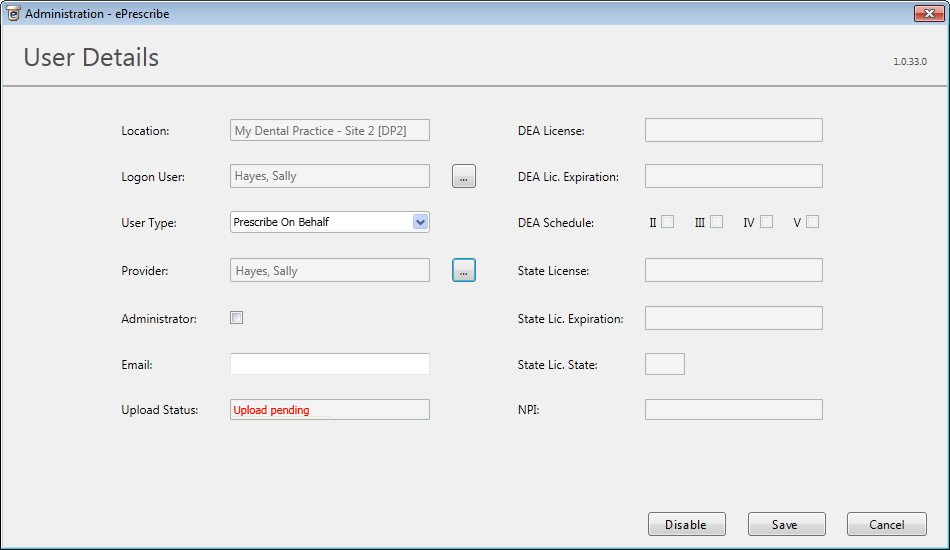Check the DEA Schedule II checkbox
Viewport: 950px width, 550px height.
pyautogui.click(x=667, y=222)
